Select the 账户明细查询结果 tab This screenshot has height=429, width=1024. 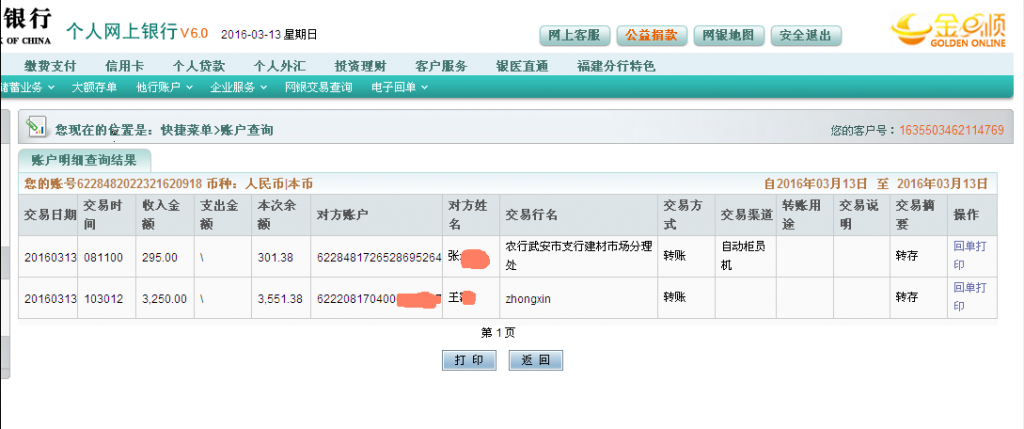(84, 159)
